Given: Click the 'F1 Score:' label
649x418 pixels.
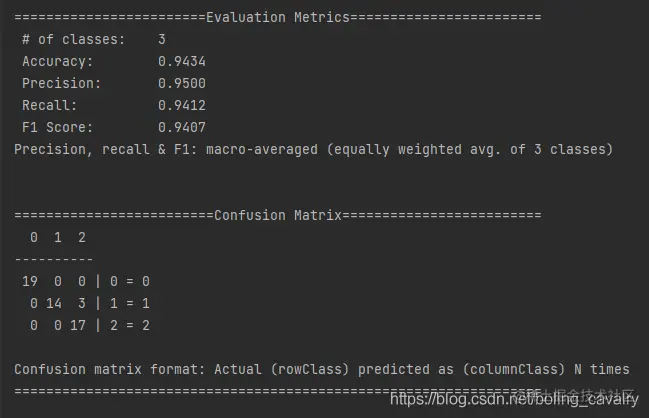Looking at the screenshot, I should point(58,127).
